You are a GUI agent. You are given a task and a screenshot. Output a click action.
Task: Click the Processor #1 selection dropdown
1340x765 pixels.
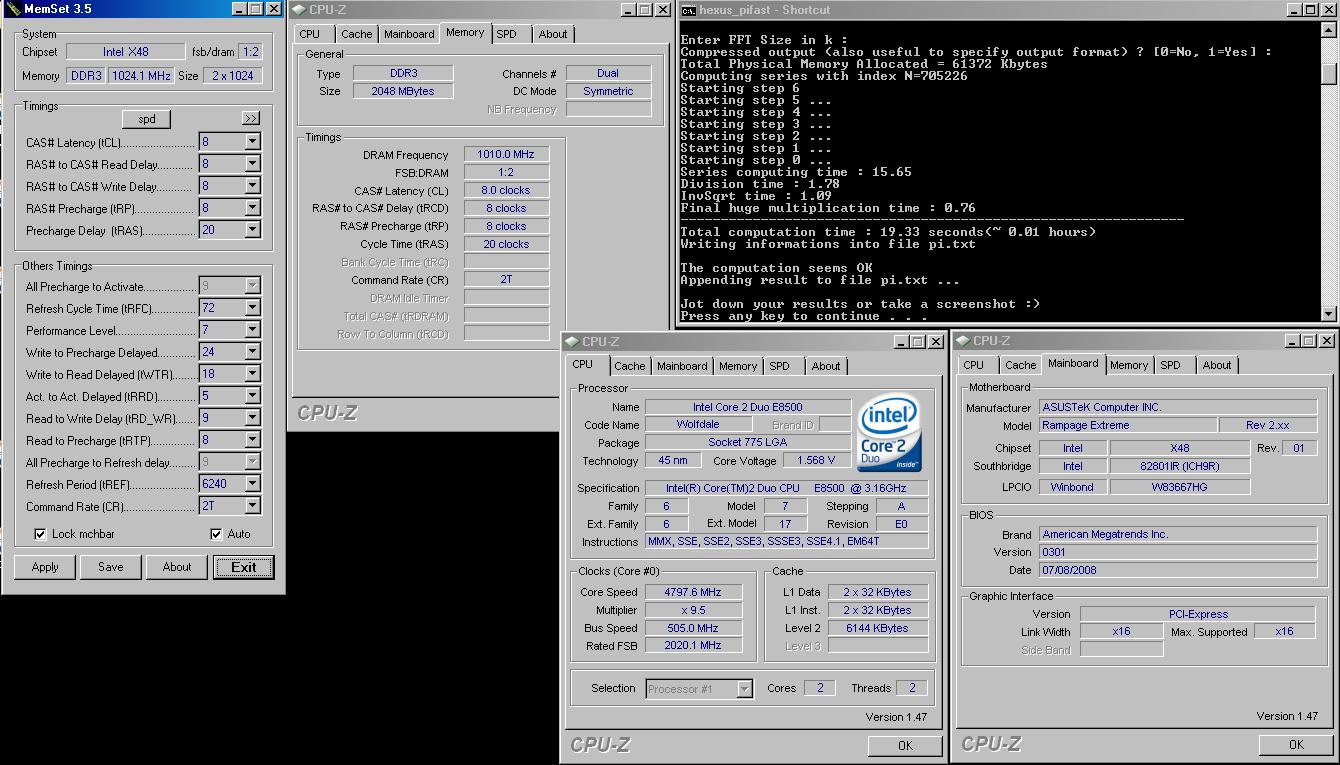tap(698, 689)
